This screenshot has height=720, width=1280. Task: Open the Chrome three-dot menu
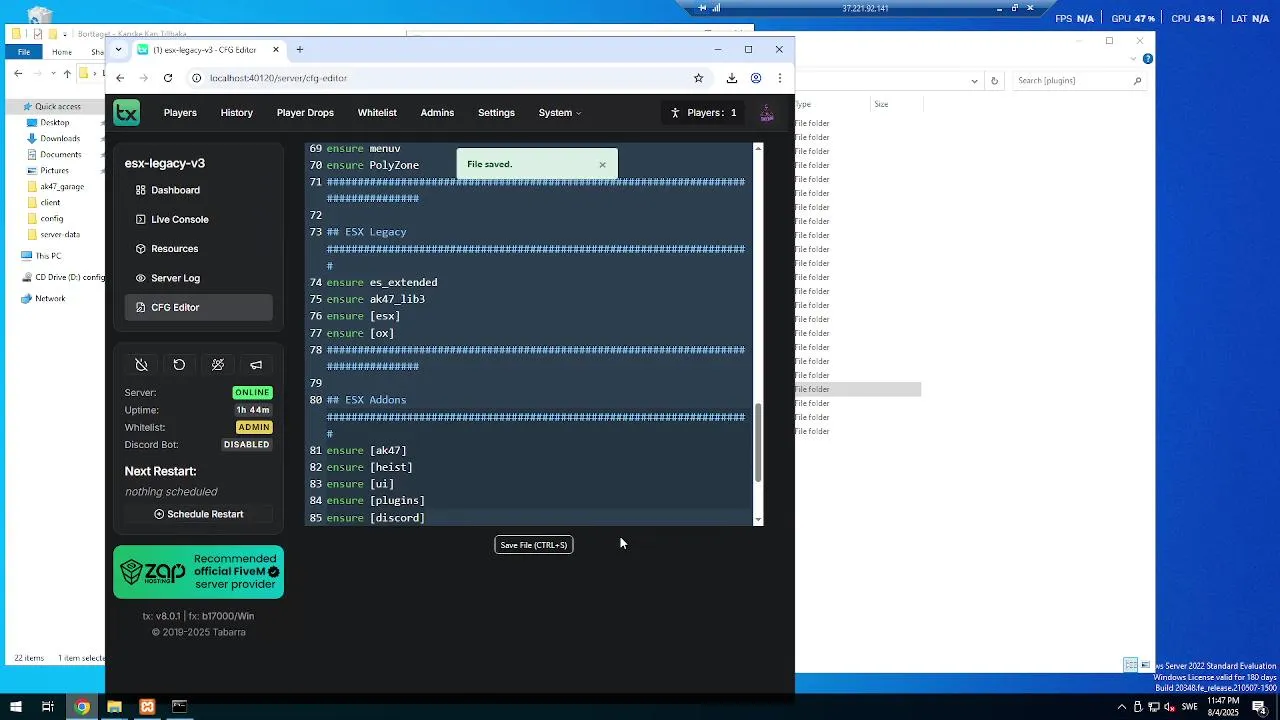[x=780, y=78]
